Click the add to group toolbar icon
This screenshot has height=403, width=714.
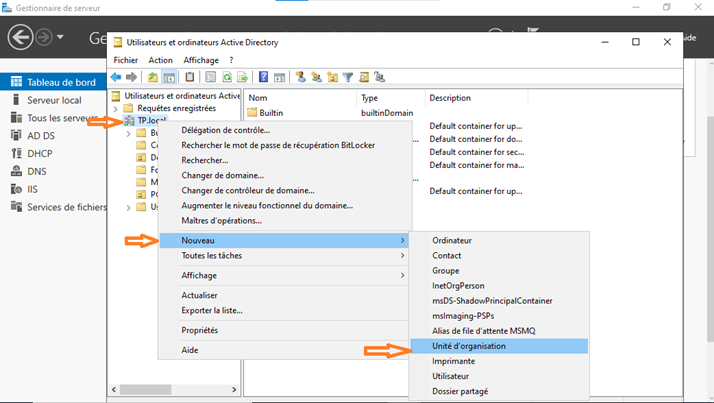379,77
